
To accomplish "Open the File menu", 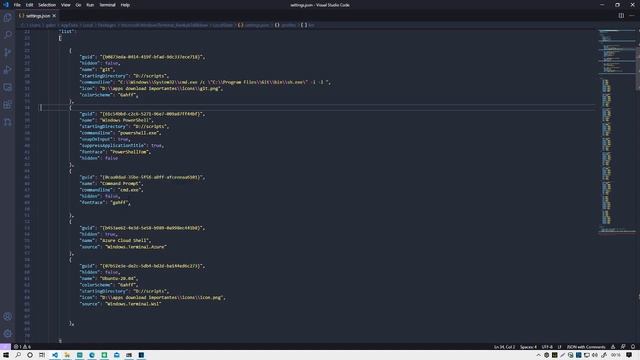I will tap(17, 5).
